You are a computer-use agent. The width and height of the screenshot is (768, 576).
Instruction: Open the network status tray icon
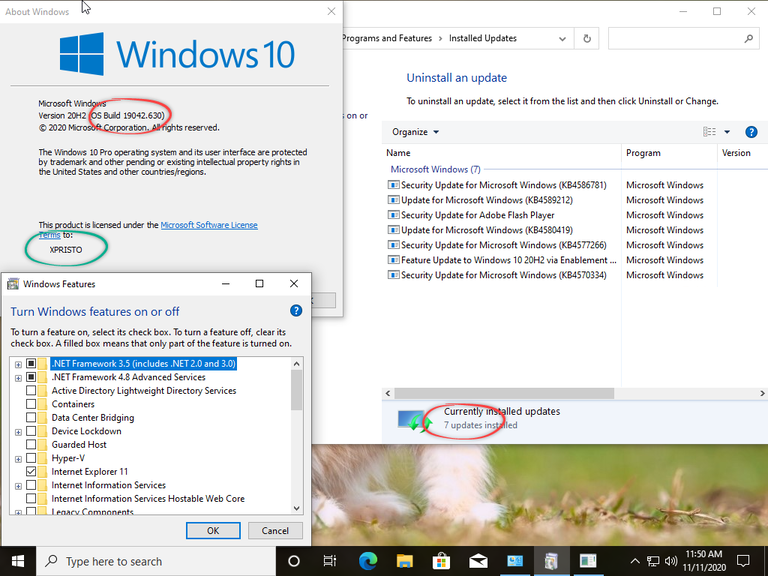click(653, 561)
